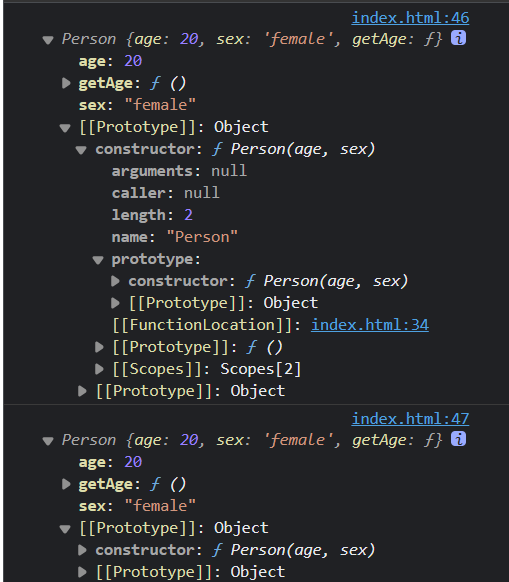The width and height of the screenshot is (509, 582).
Task: Expand constructor in second object's prototype
Action: pyautogui.click(x=82, y=550)
